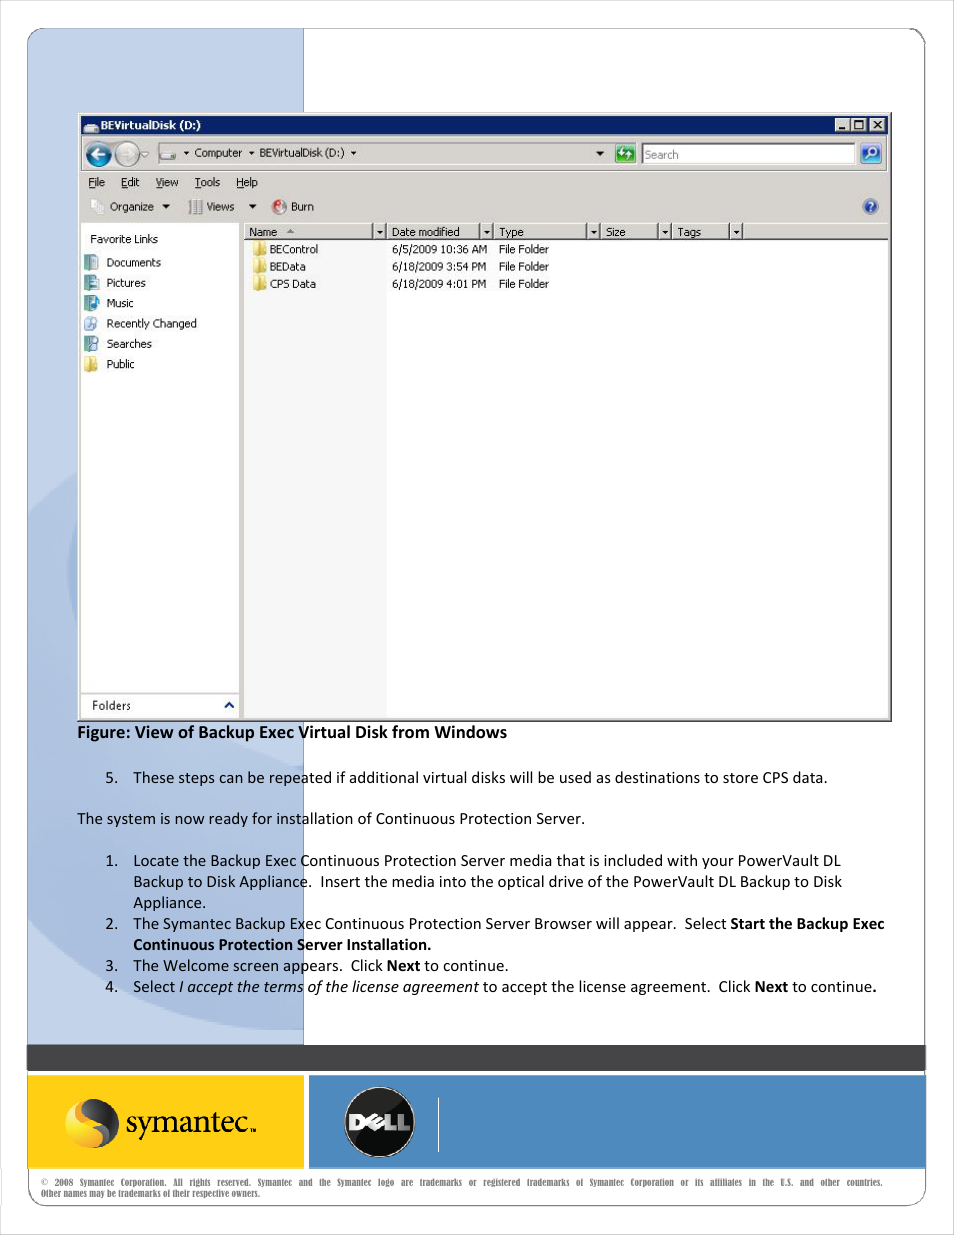
Task: Select the CPS Data folder
Action: (x=293, y=284)
